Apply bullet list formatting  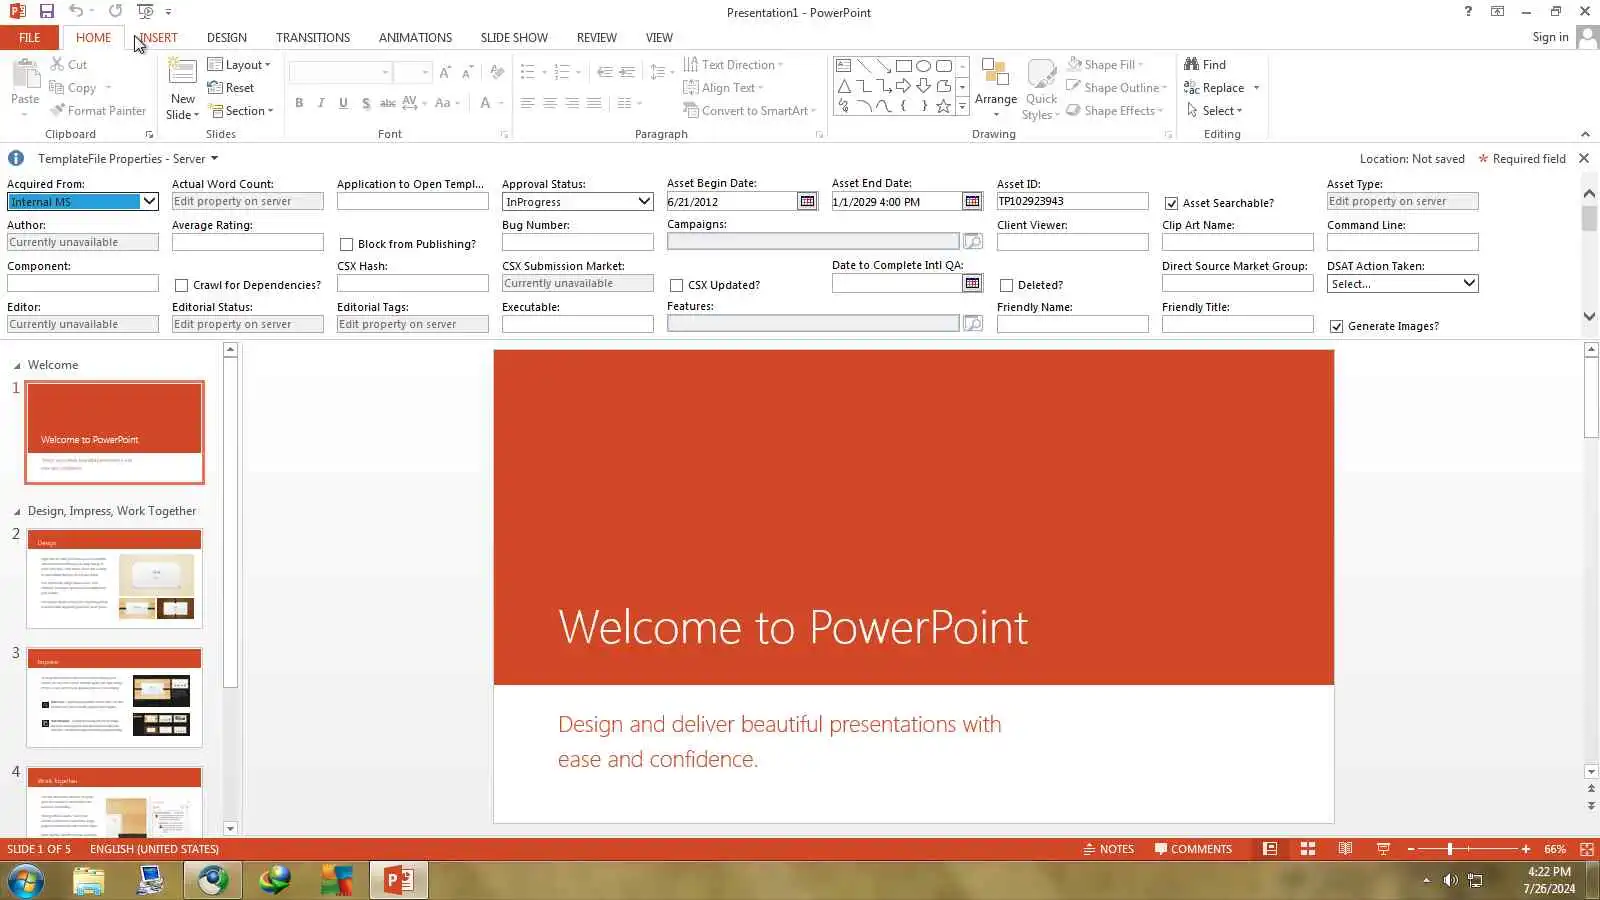[x=528, y=72]
